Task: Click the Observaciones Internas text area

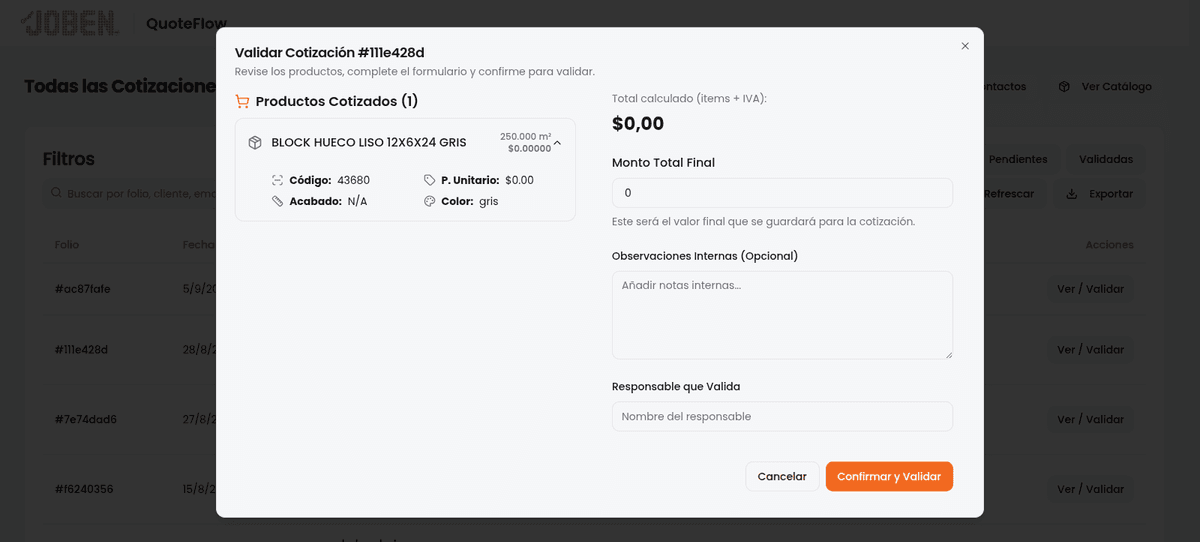Action: pyautogui.click(x=782, y=314)
